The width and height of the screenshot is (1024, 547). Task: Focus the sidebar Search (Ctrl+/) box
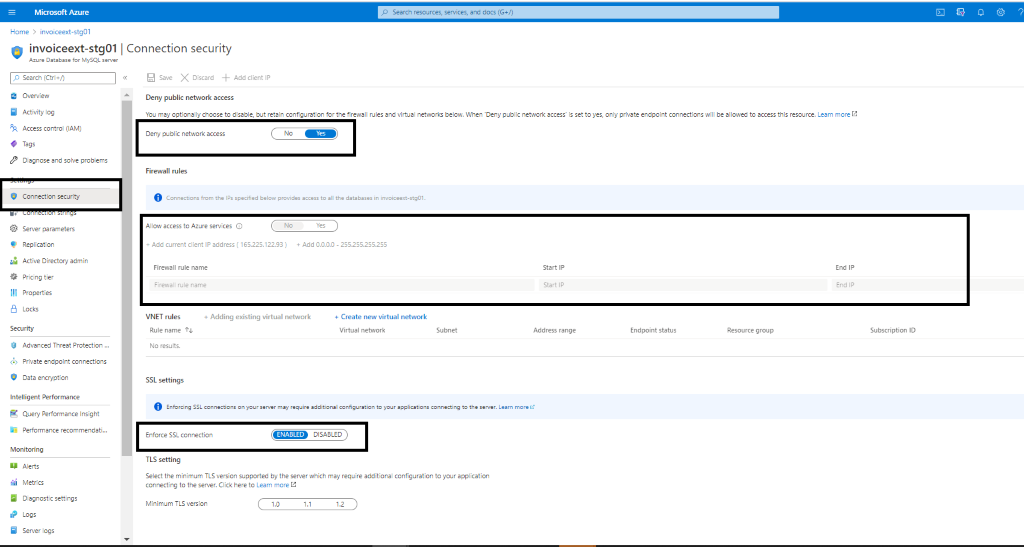[63, 78]
